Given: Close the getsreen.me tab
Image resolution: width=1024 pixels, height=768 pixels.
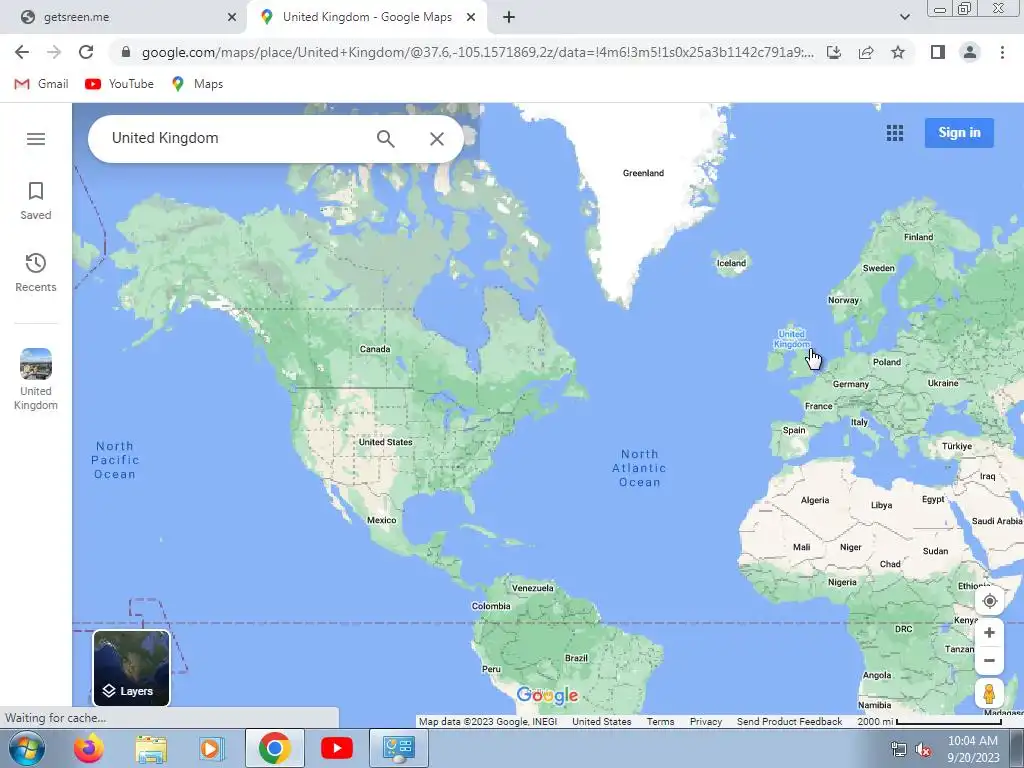Looking at the screenshot, I should (x=232, y=17).
